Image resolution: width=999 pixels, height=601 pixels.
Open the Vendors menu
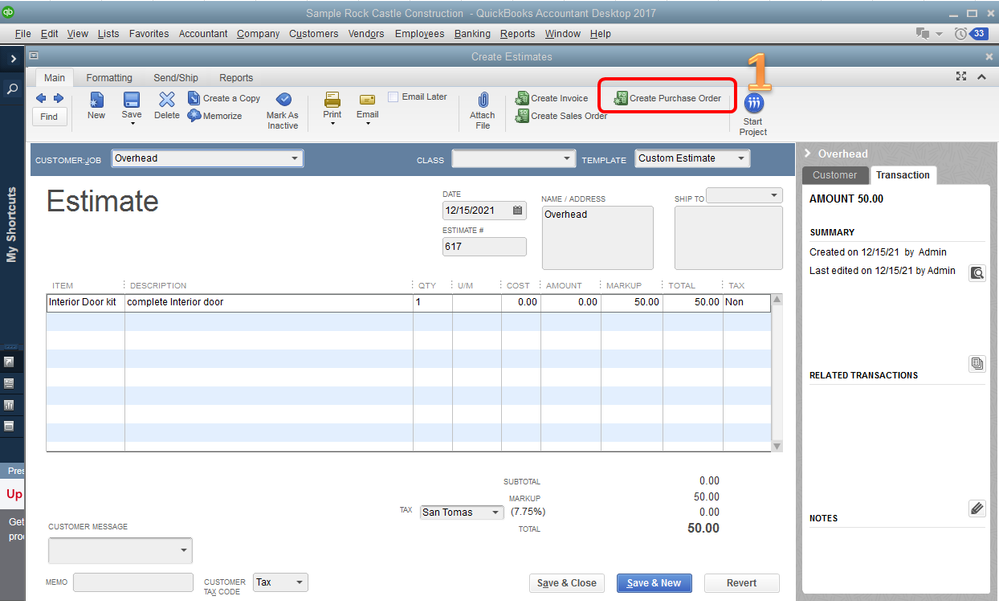pos(366,34)
